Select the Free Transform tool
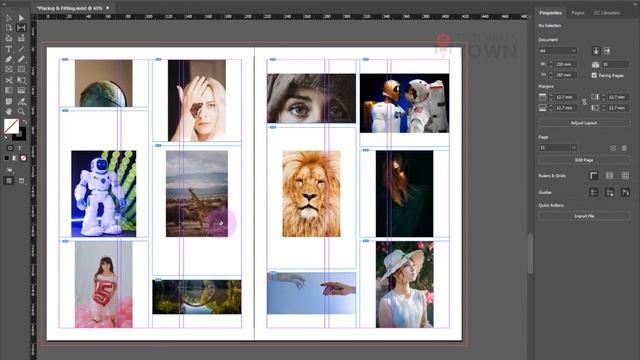The image size is (640, 360). pos(21,80)
